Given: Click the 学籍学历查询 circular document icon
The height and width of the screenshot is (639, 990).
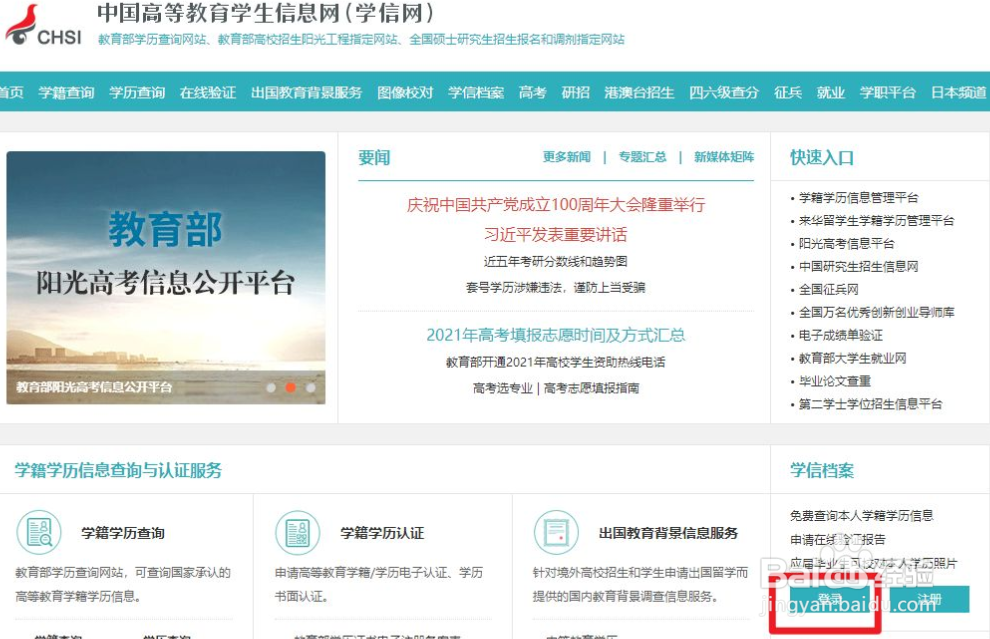Looking at the screenshot, I should click(40, 533).
